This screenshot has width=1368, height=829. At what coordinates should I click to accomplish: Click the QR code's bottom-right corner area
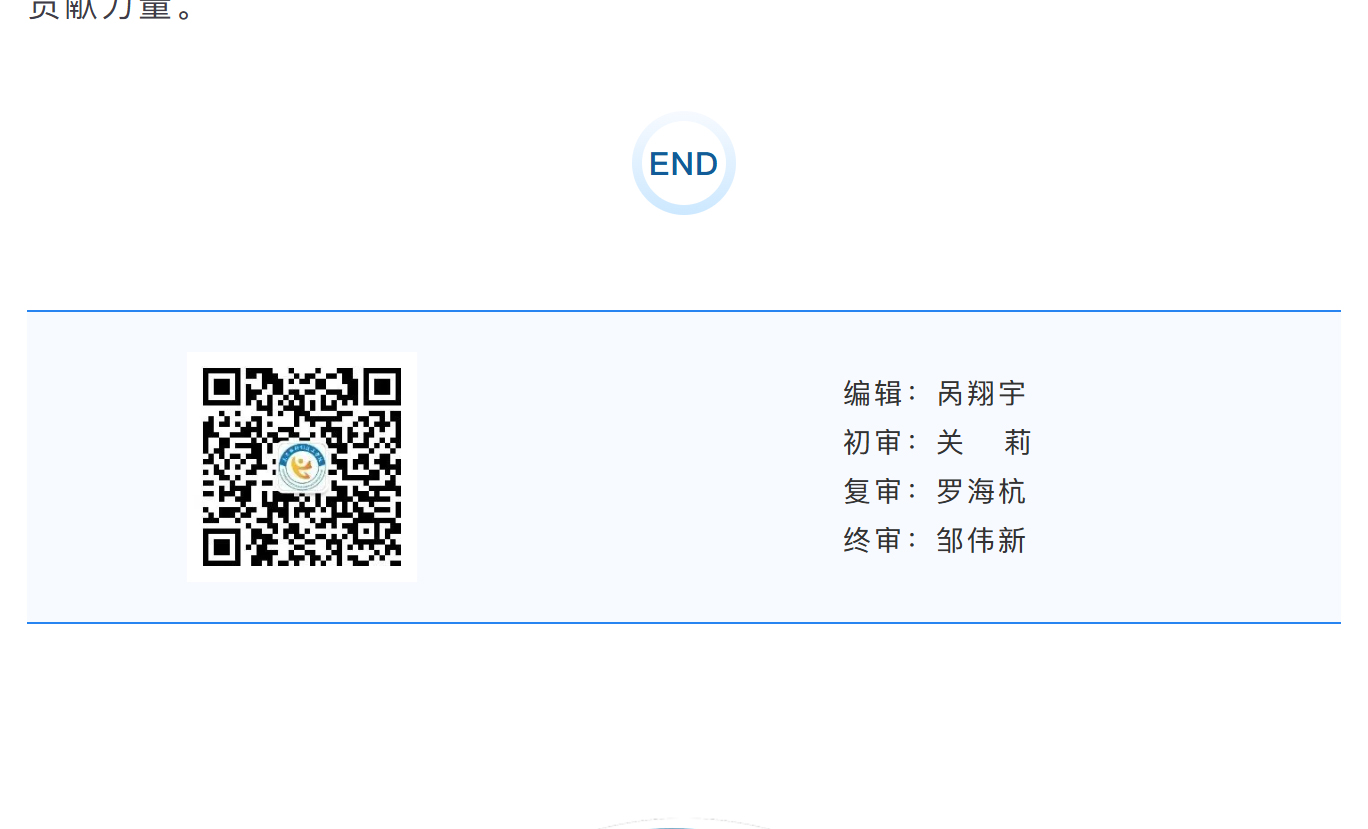click(382, 547)
